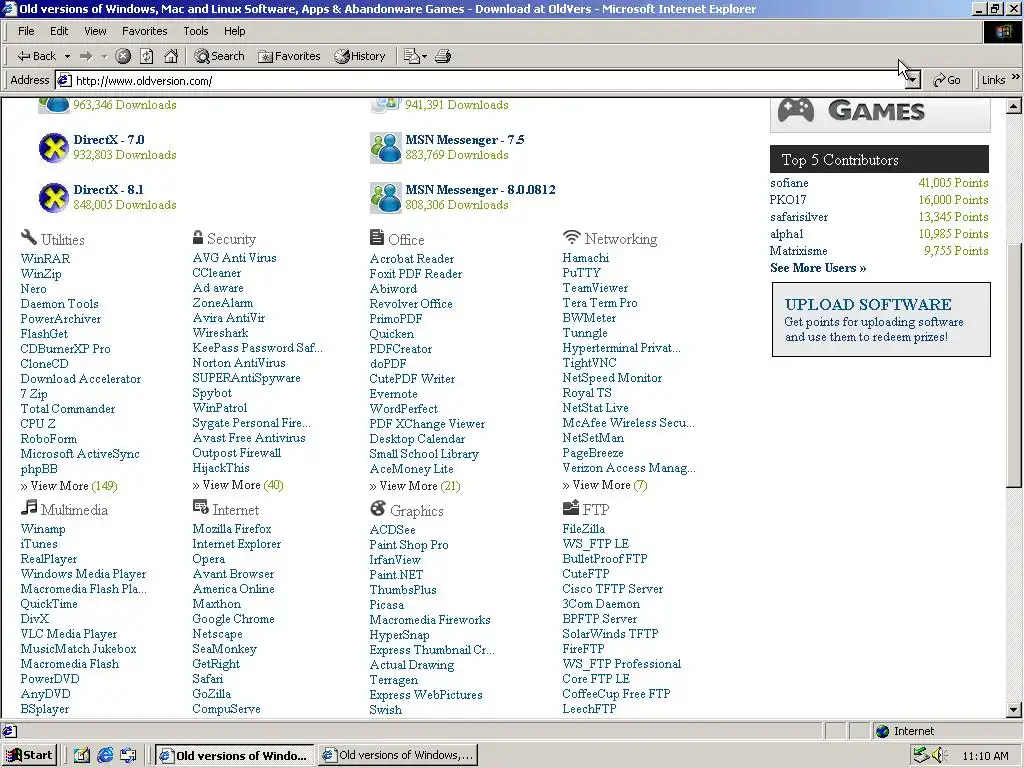Expand the Mail button dropdown arrow

coord(424,57)
